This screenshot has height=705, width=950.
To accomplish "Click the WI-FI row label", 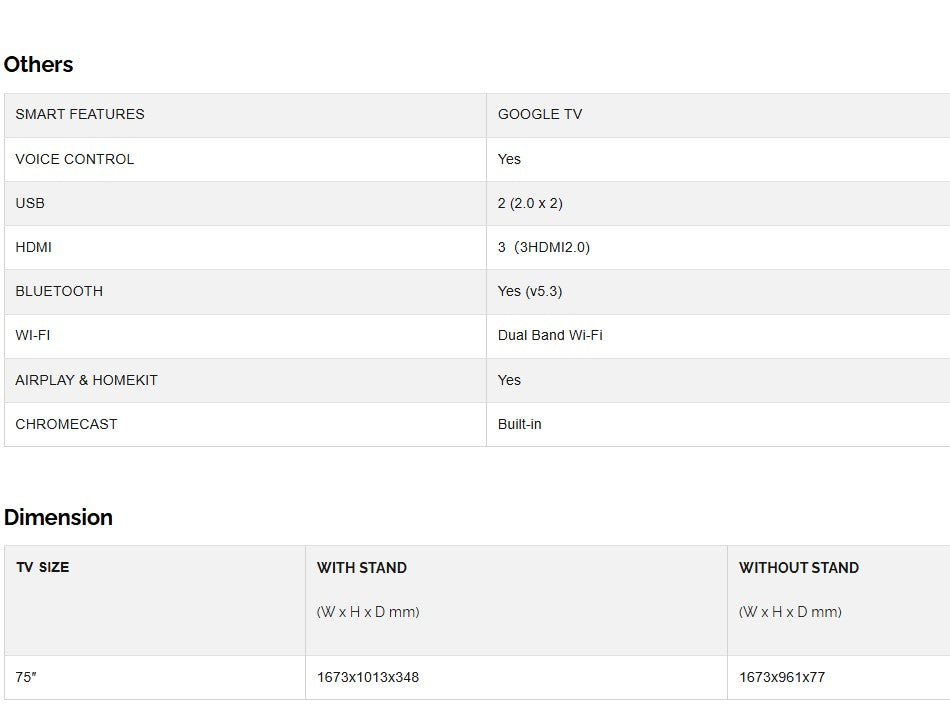I will [x=33, y=335].
